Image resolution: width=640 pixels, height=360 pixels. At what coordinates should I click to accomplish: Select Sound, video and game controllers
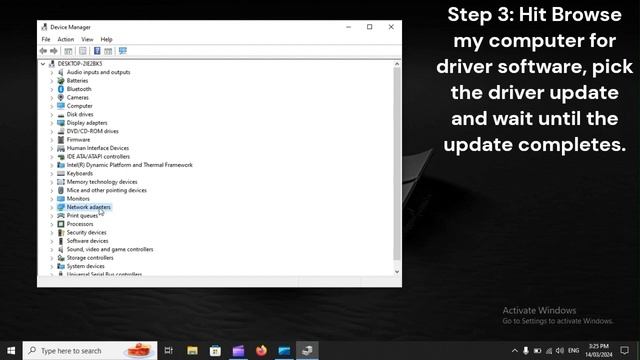[110, 249]
